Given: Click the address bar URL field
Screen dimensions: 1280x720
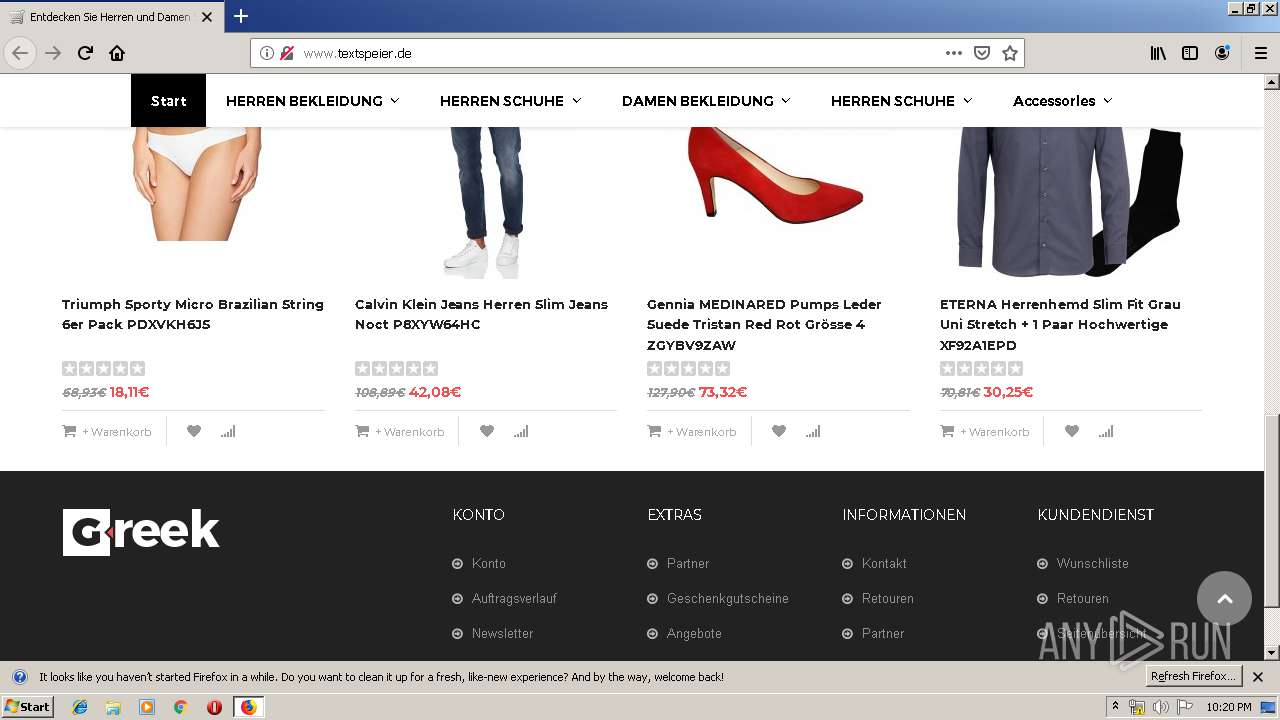Looking at the screenshot, I should [x=620, y=53].
